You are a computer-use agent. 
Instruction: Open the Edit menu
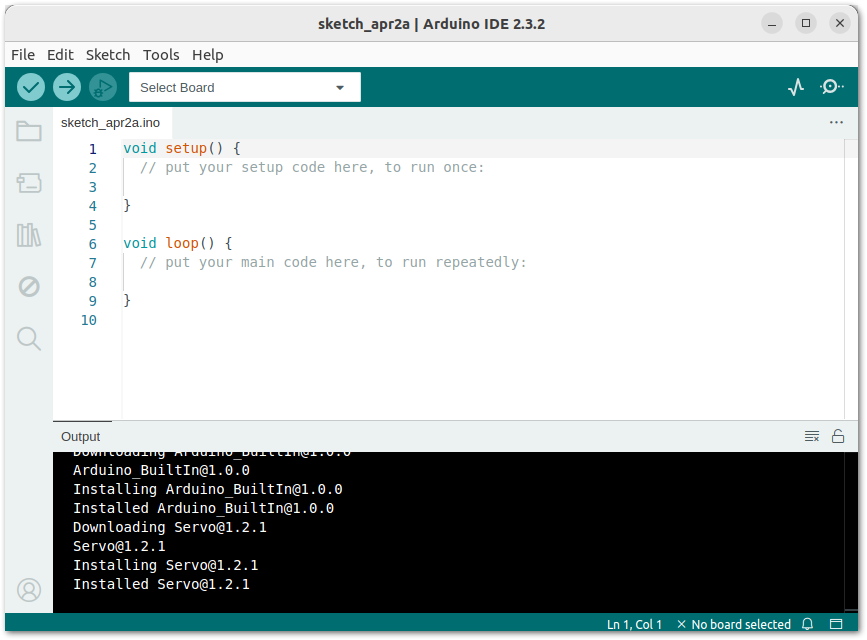60,55
